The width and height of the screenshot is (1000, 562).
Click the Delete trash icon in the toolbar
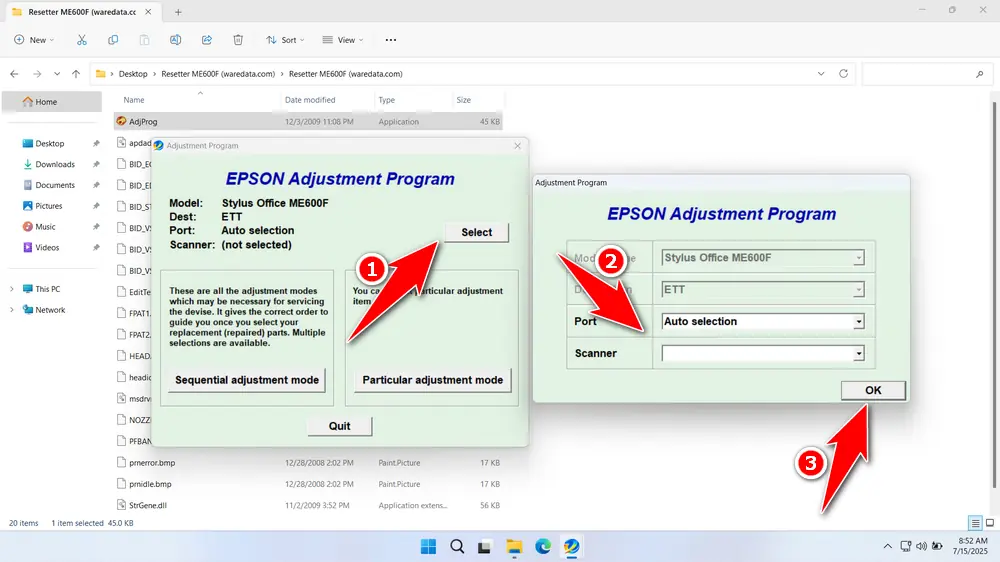tap(238, 40)
